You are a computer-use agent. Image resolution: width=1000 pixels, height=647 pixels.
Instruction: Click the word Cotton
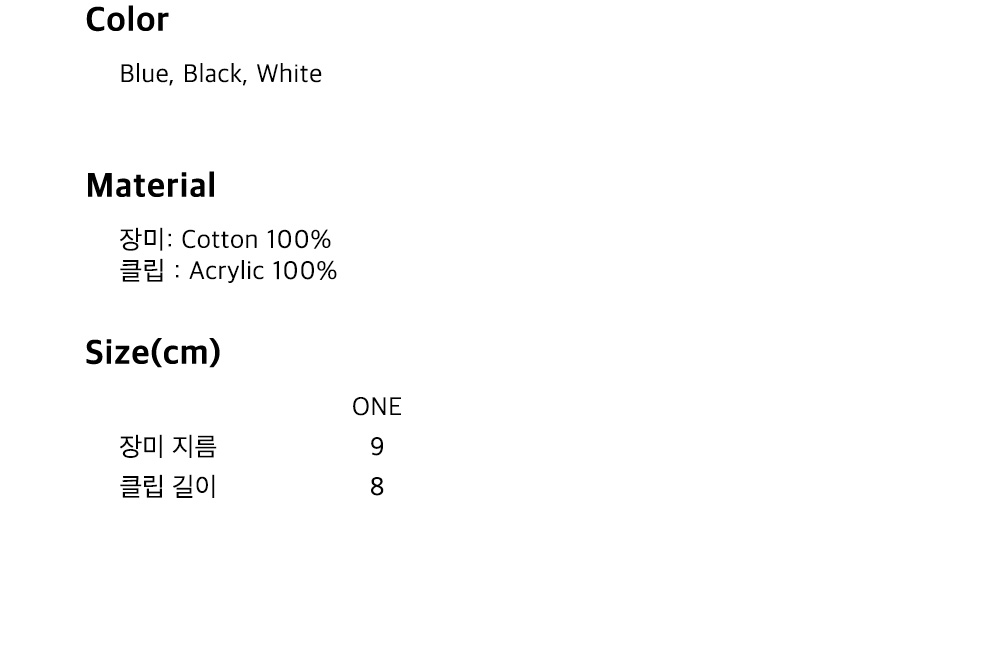point(220,240)
